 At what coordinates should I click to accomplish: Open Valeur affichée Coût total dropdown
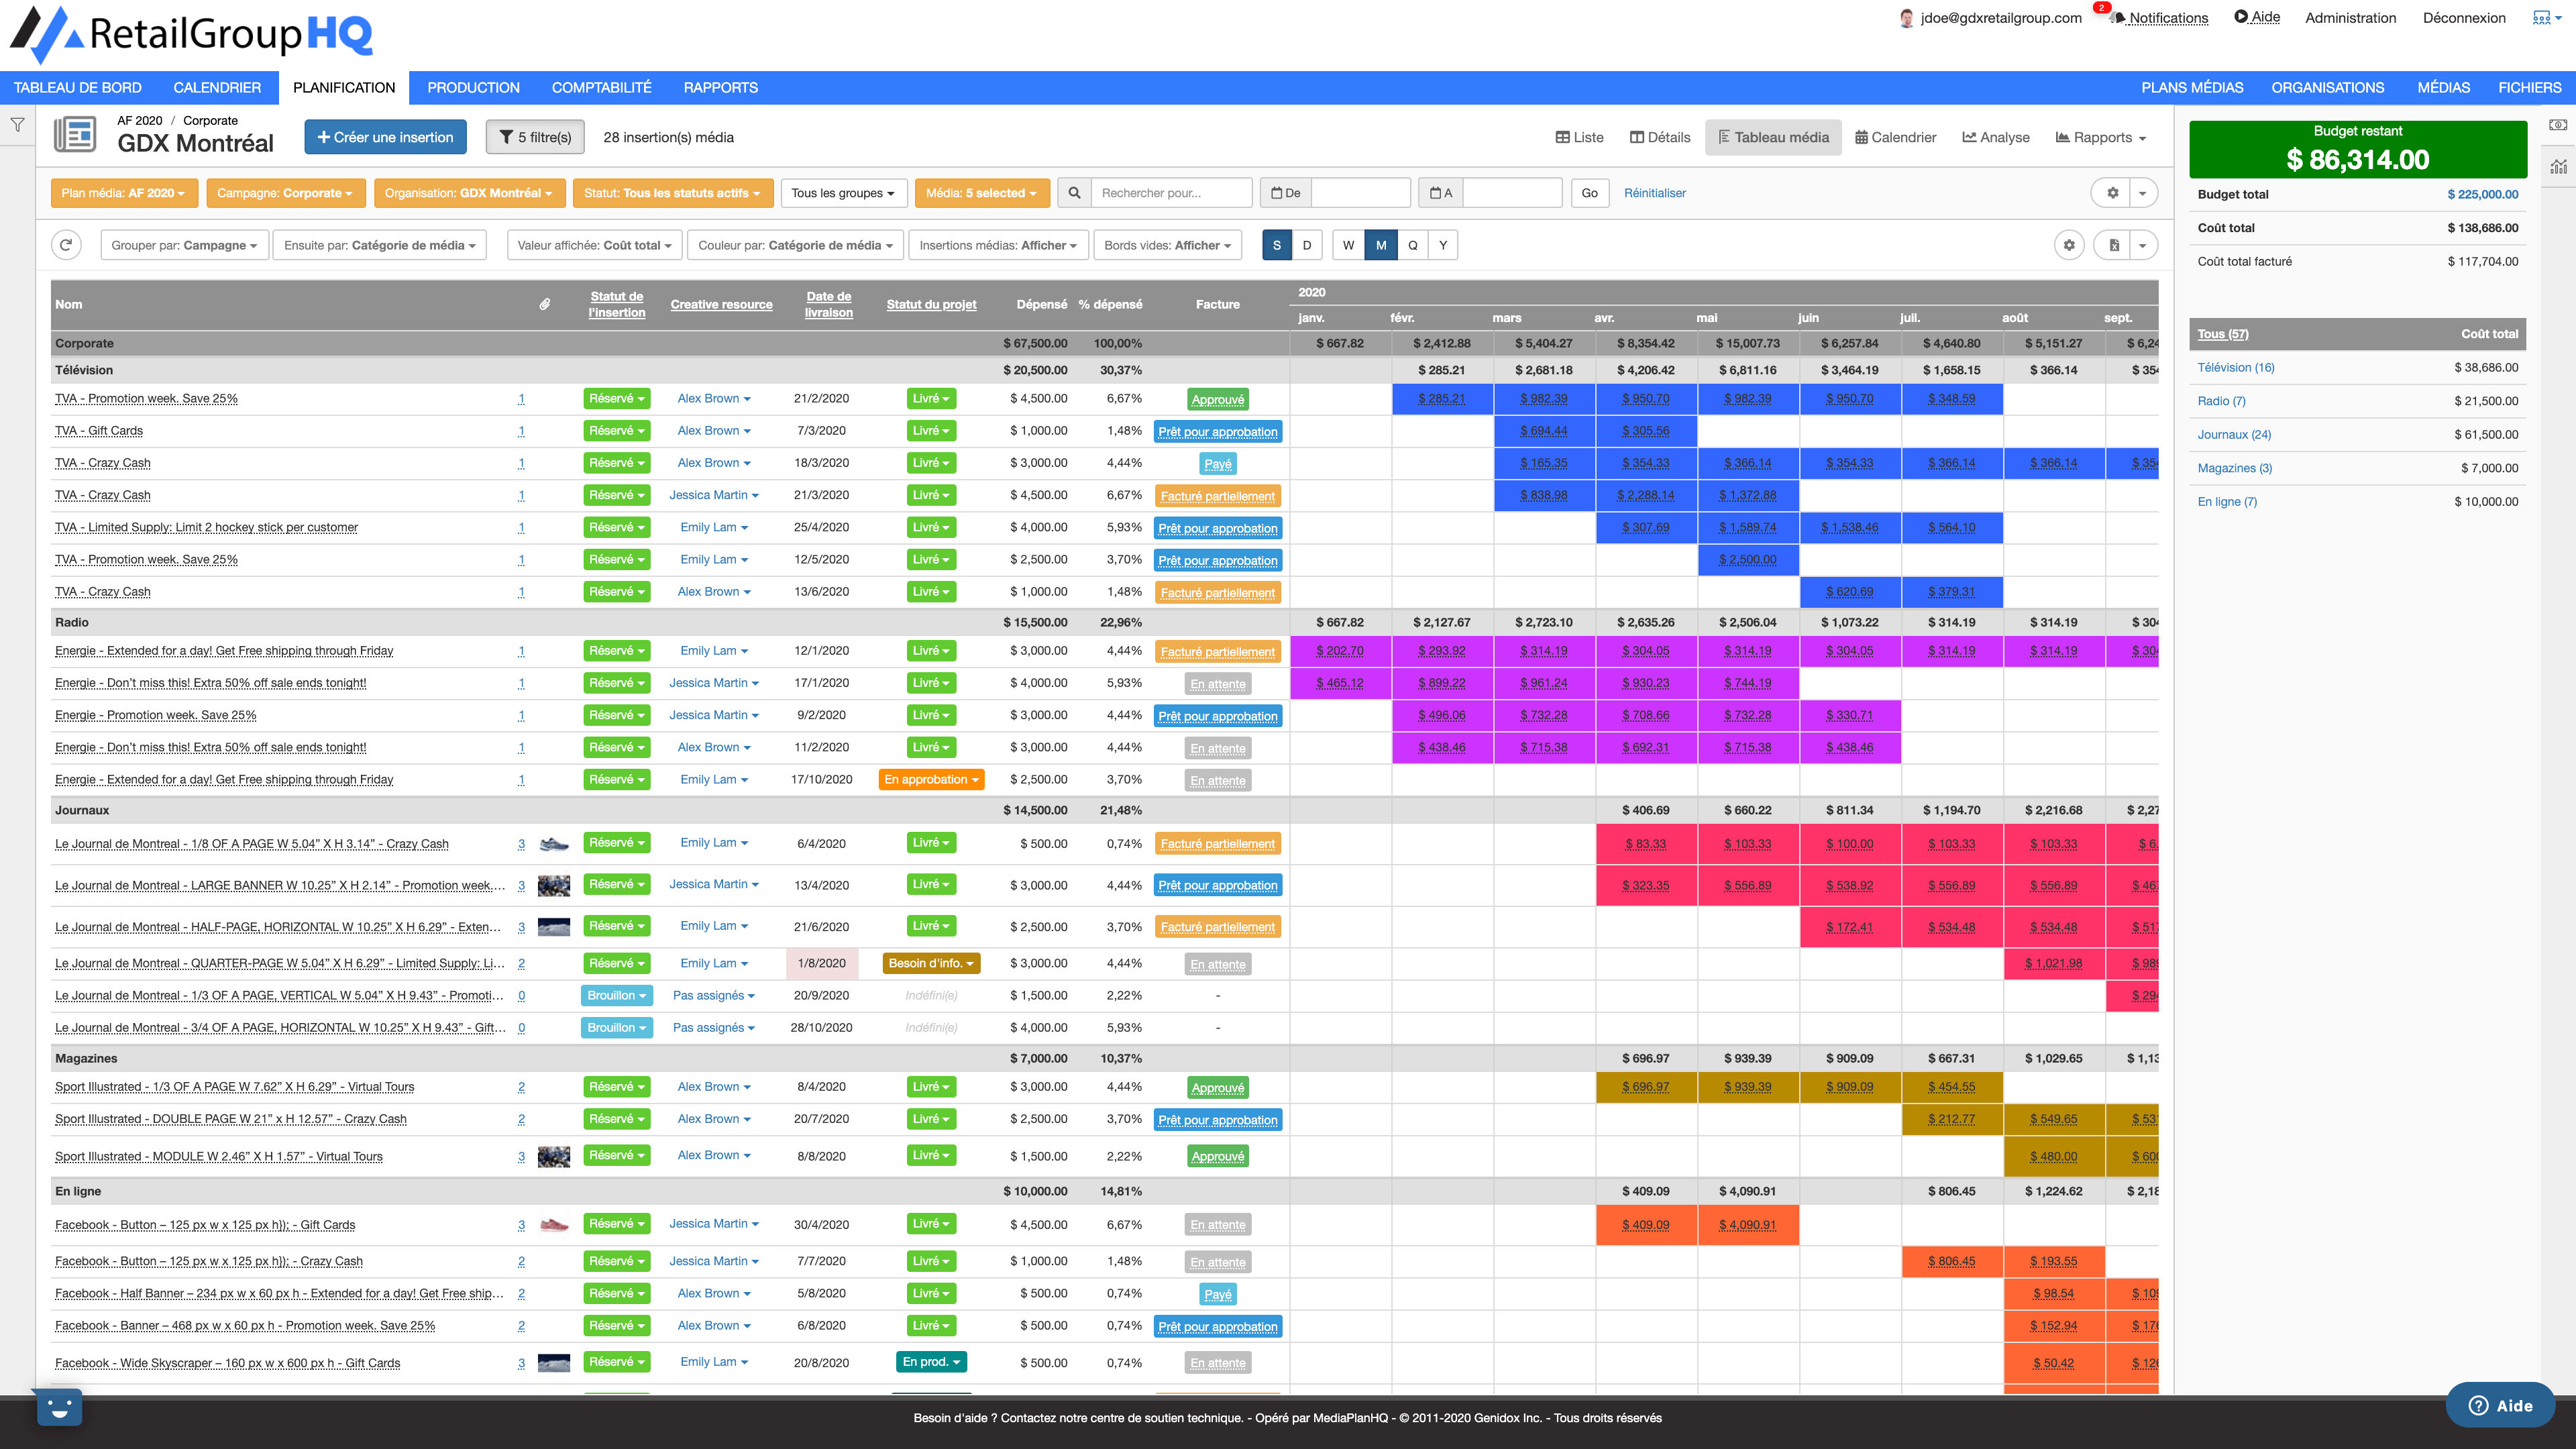point(594,245)
